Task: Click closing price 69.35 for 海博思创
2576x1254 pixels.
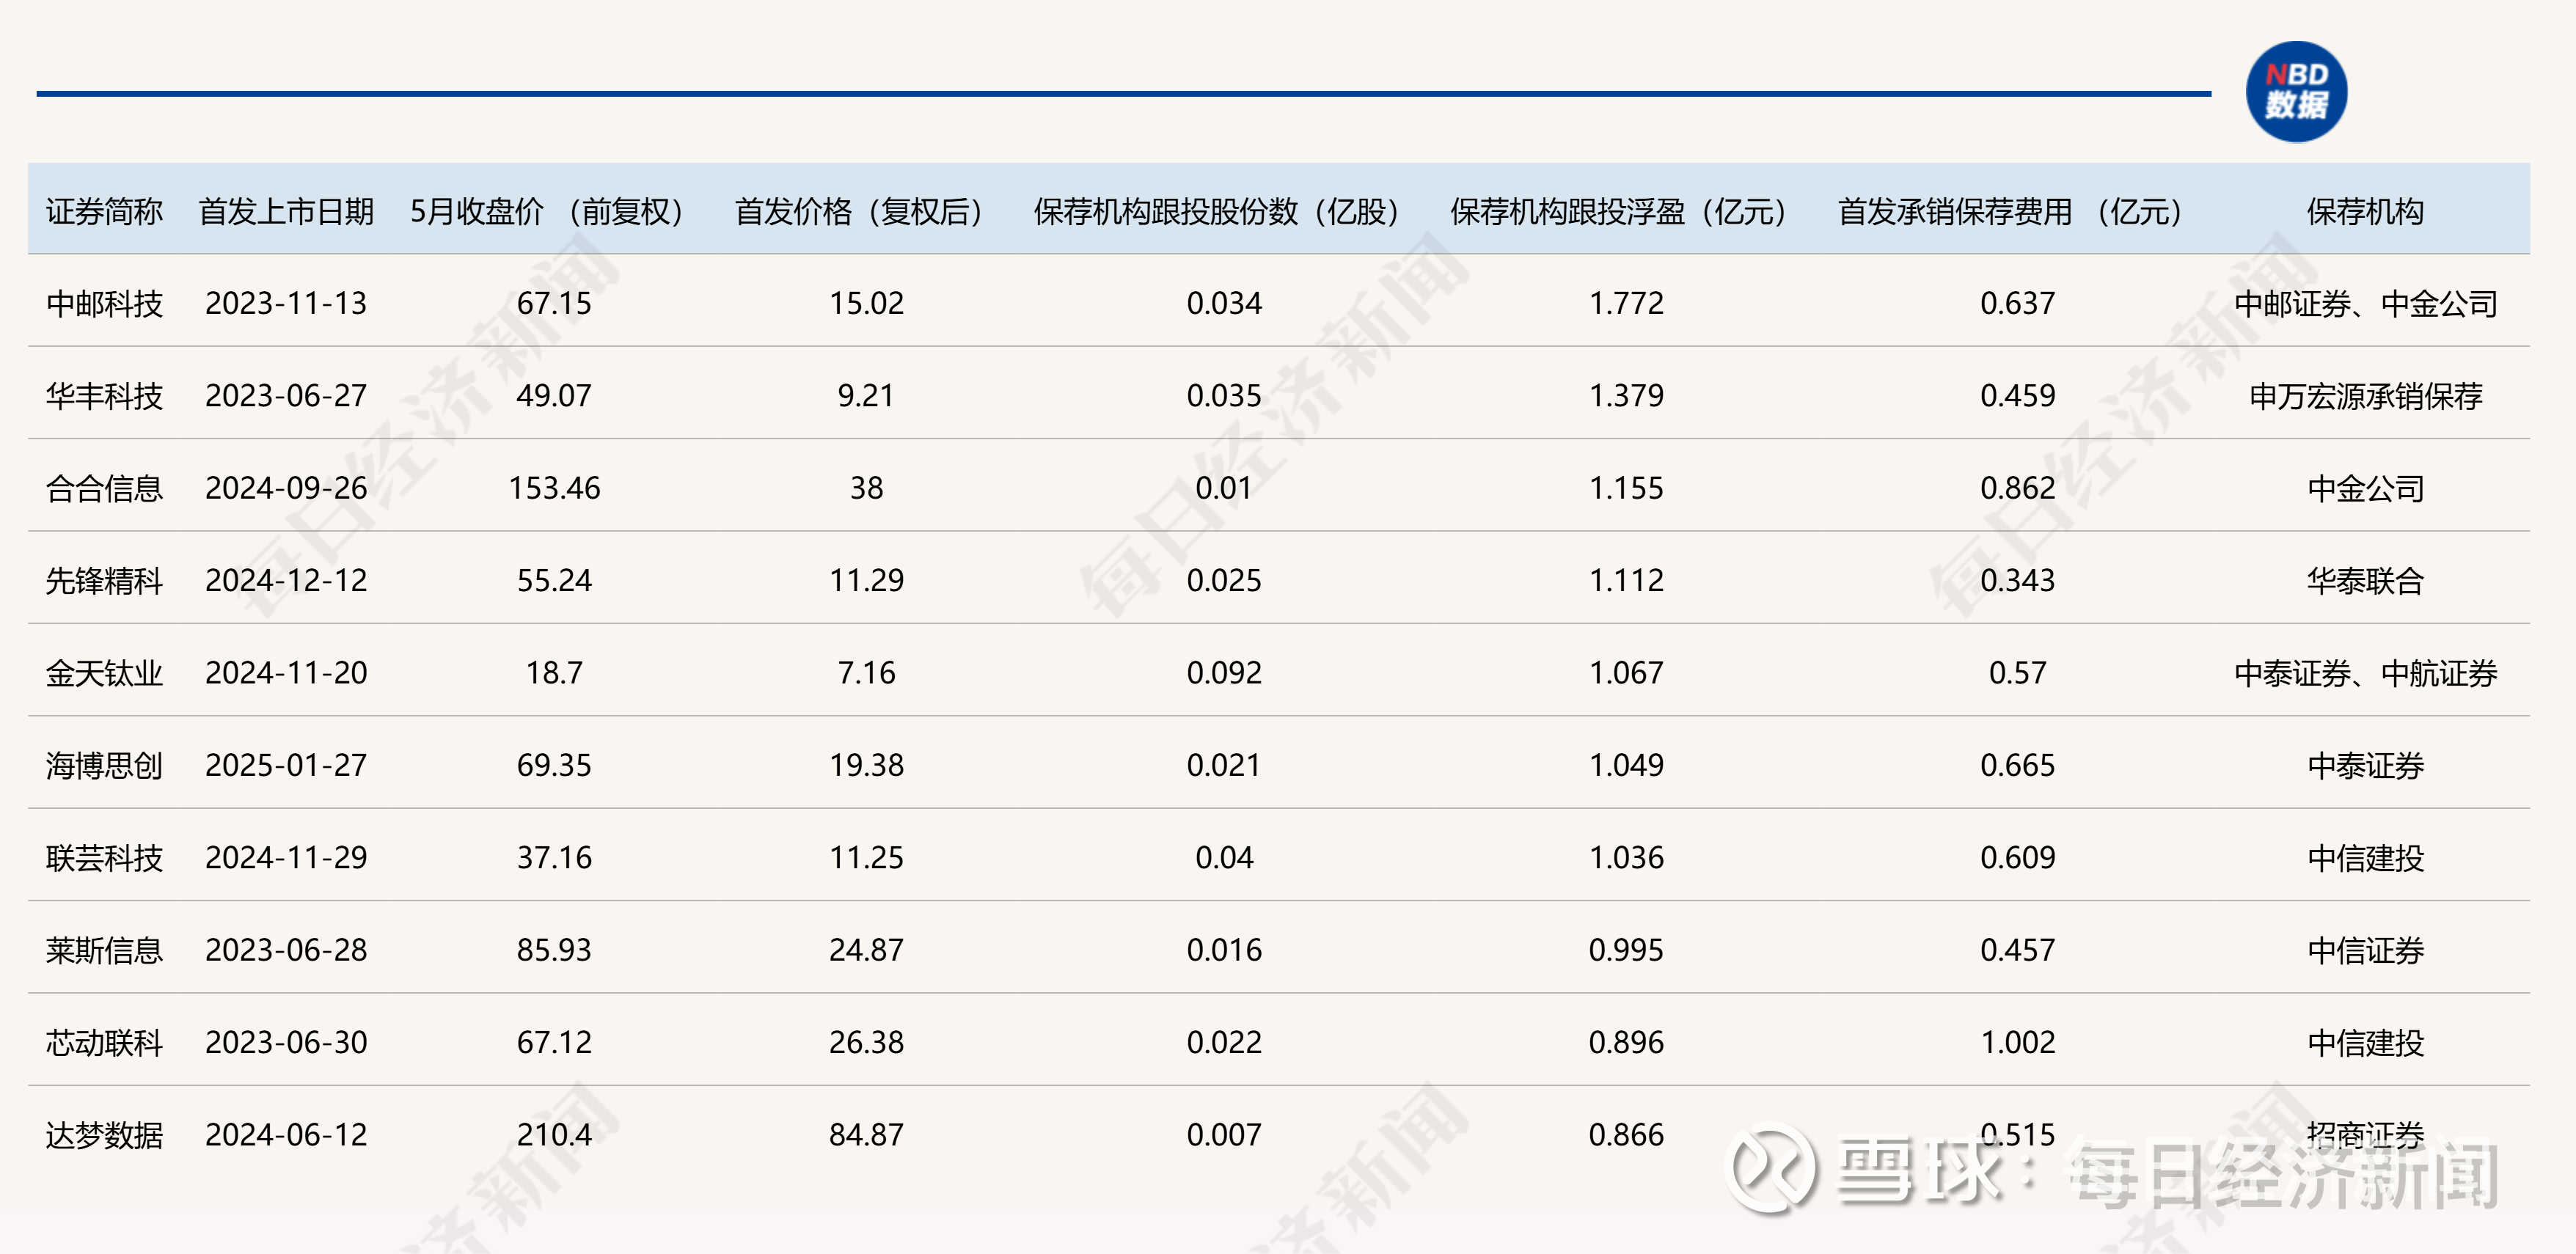Action: click(554, 765)
